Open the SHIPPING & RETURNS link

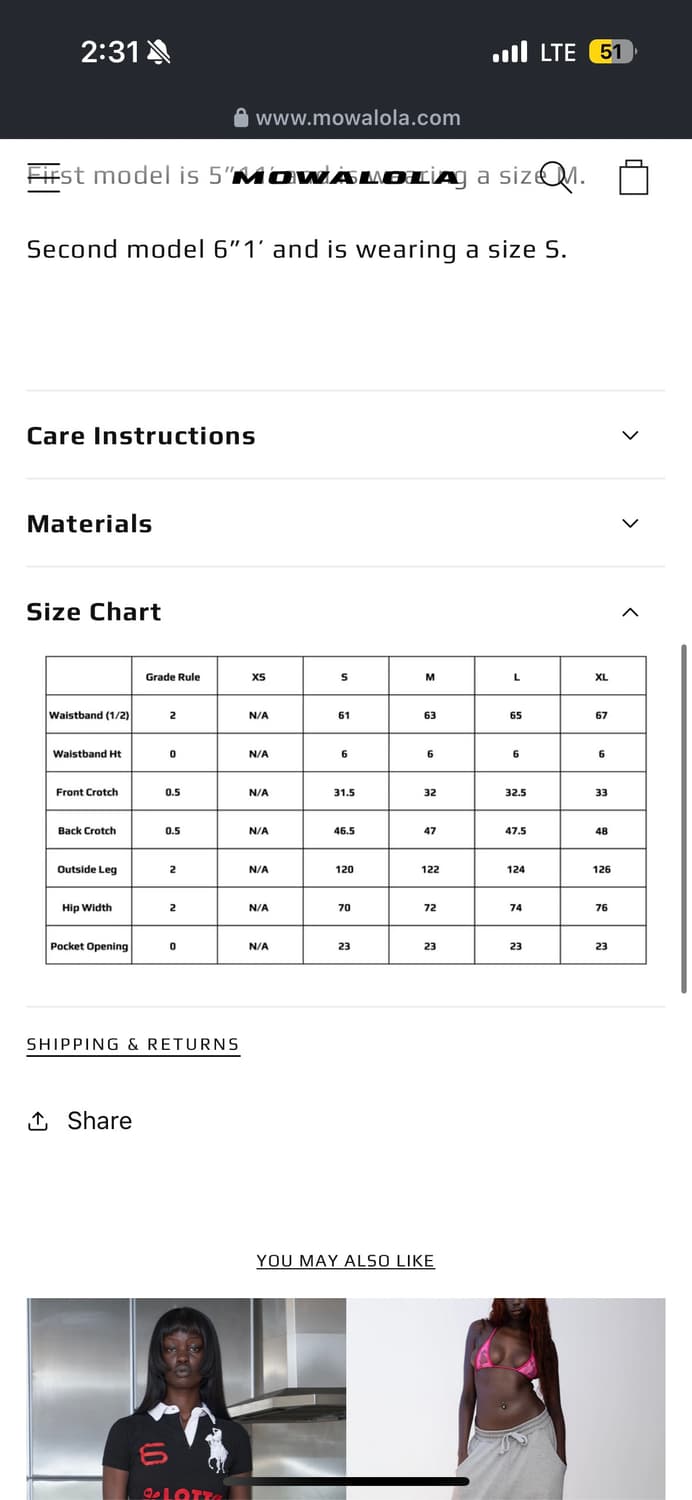[x=133, y=1044]
